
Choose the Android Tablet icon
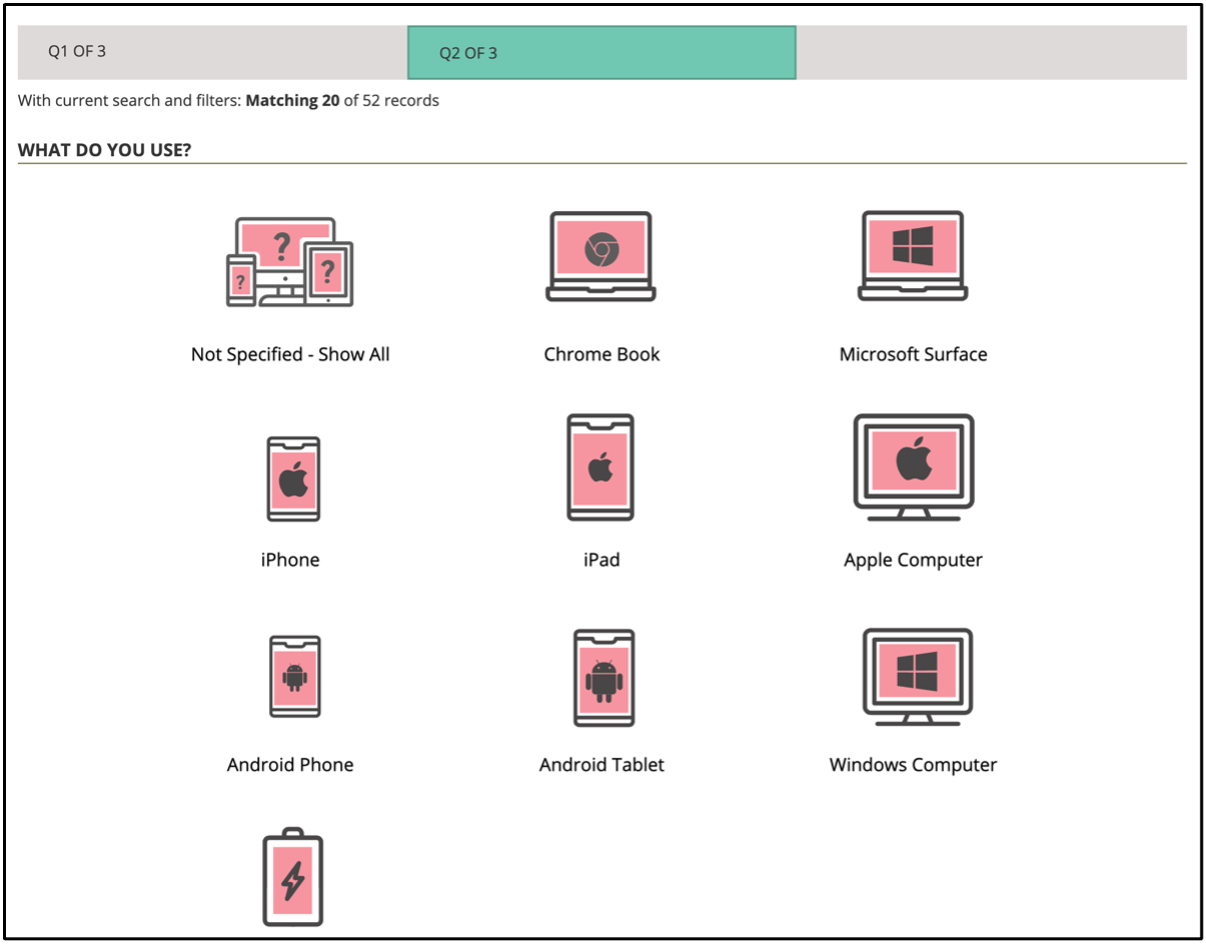pyautogui.click(x=604, y=678)
